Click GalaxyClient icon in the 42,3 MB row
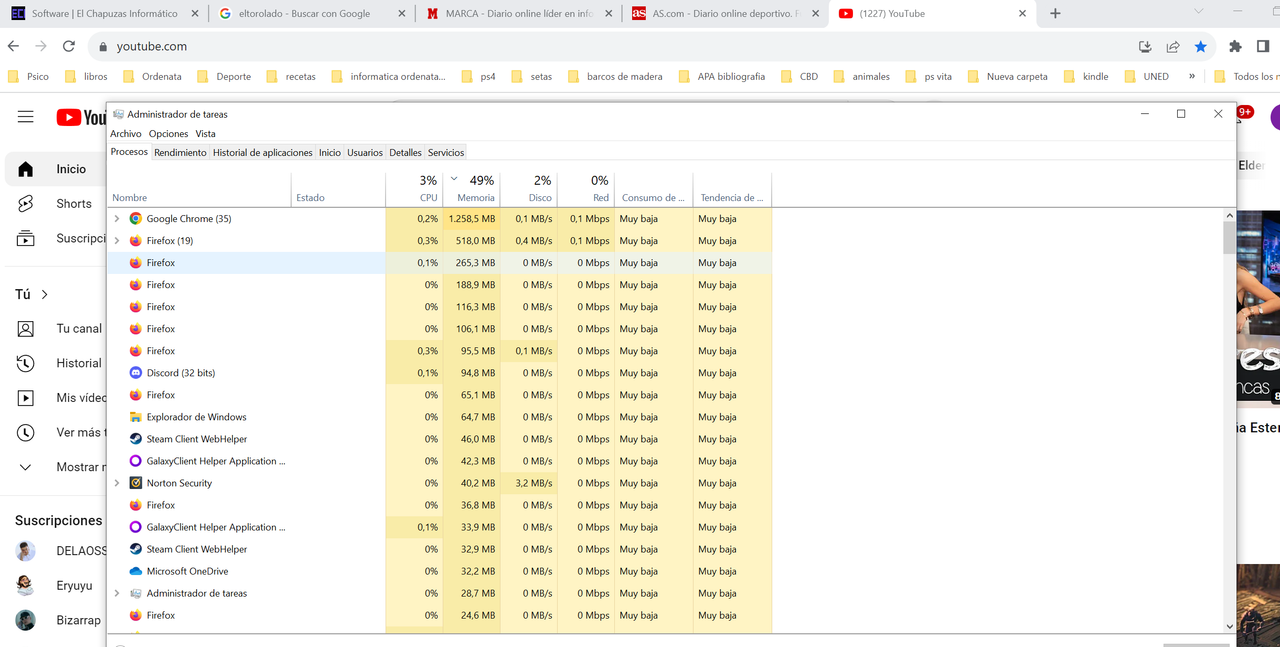The height and width of the screenshot is (647, 1280). [136, 461]
